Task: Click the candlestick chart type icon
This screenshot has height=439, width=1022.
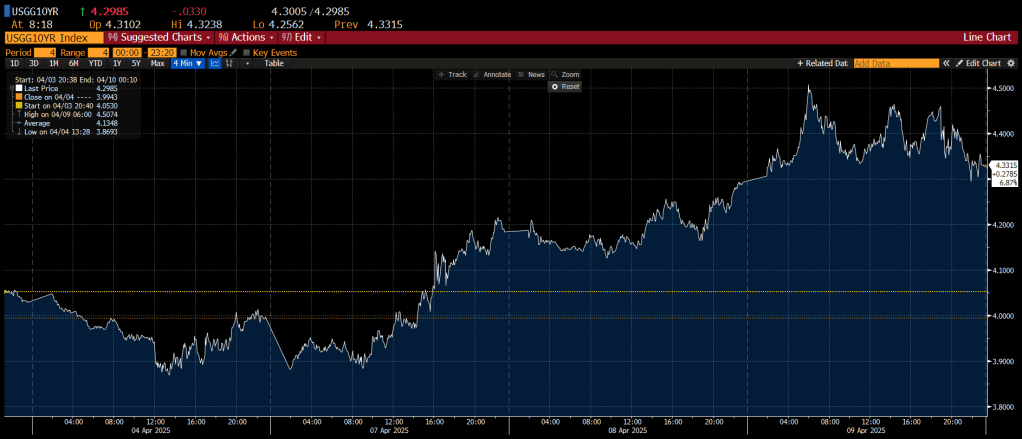Action: (x=231, y=63)
